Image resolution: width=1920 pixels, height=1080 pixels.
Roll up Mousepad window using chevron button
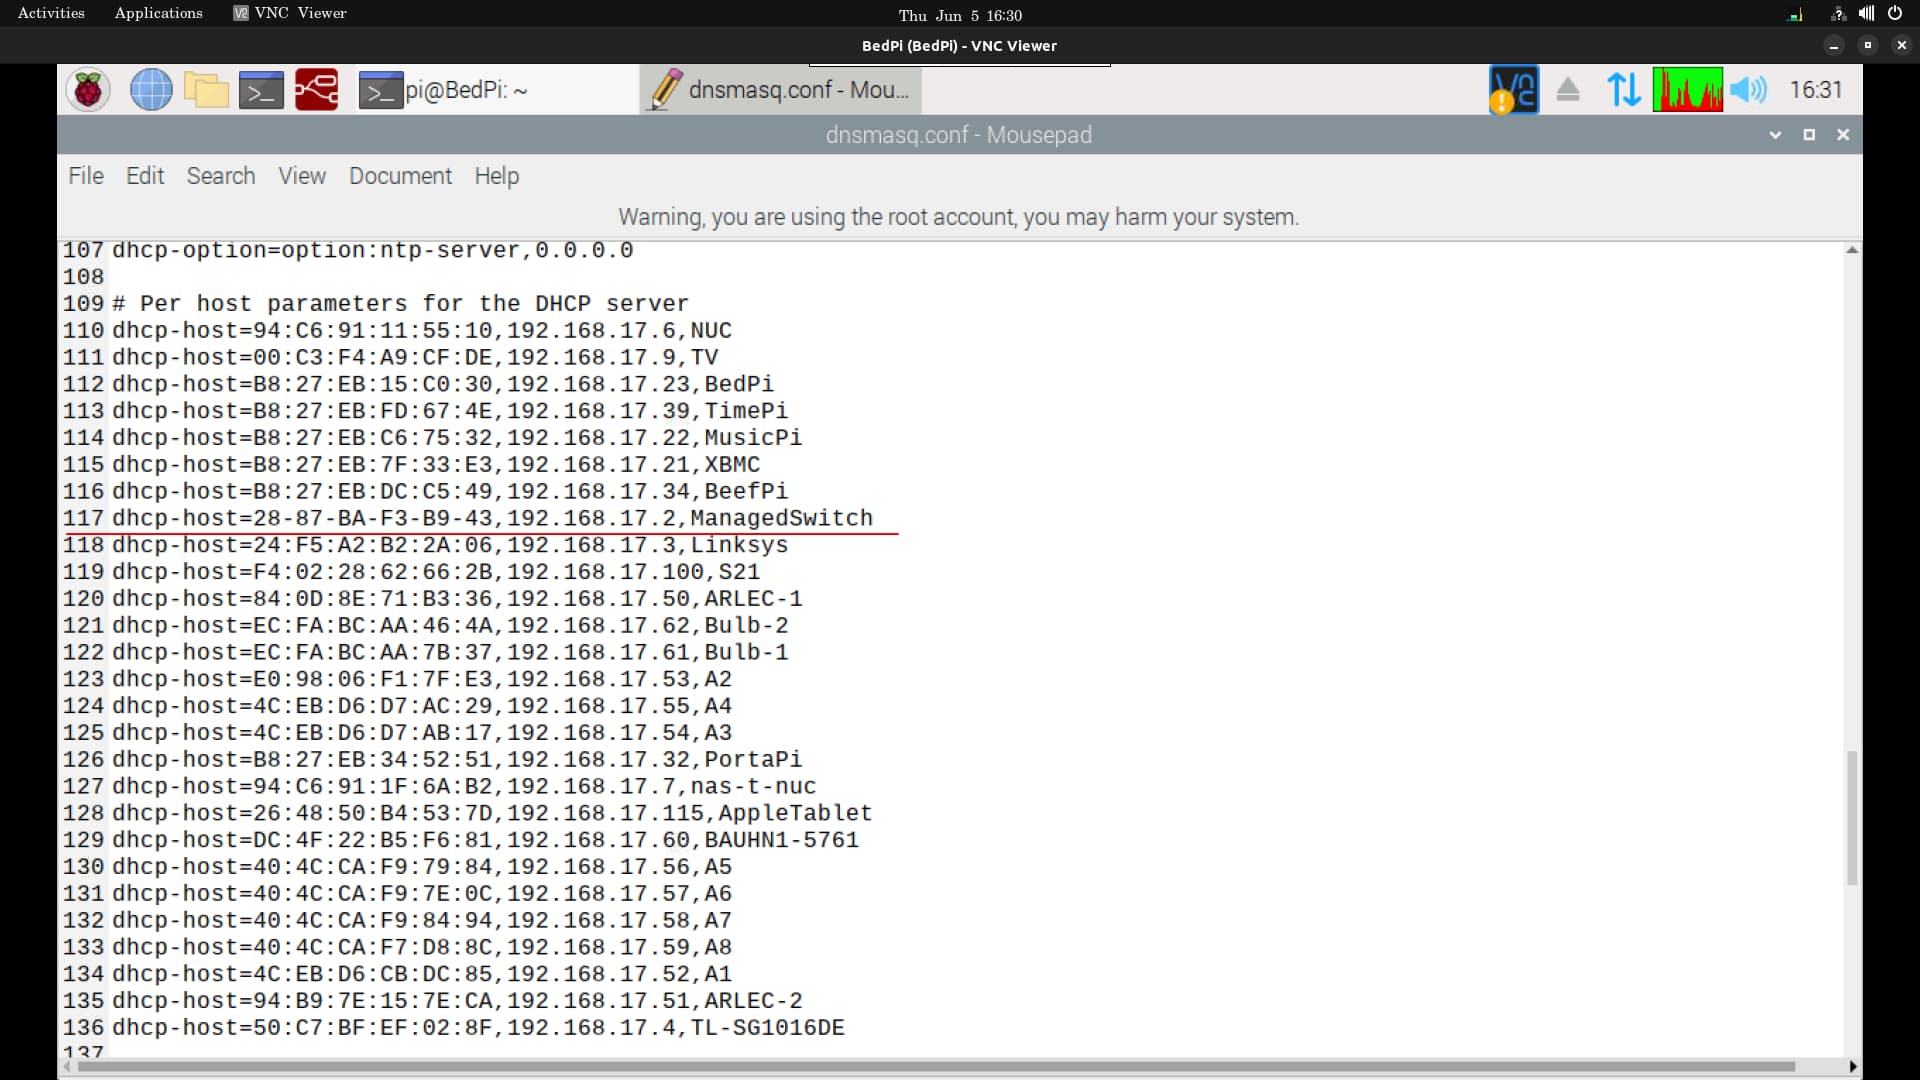click(x=1775, y=135)
